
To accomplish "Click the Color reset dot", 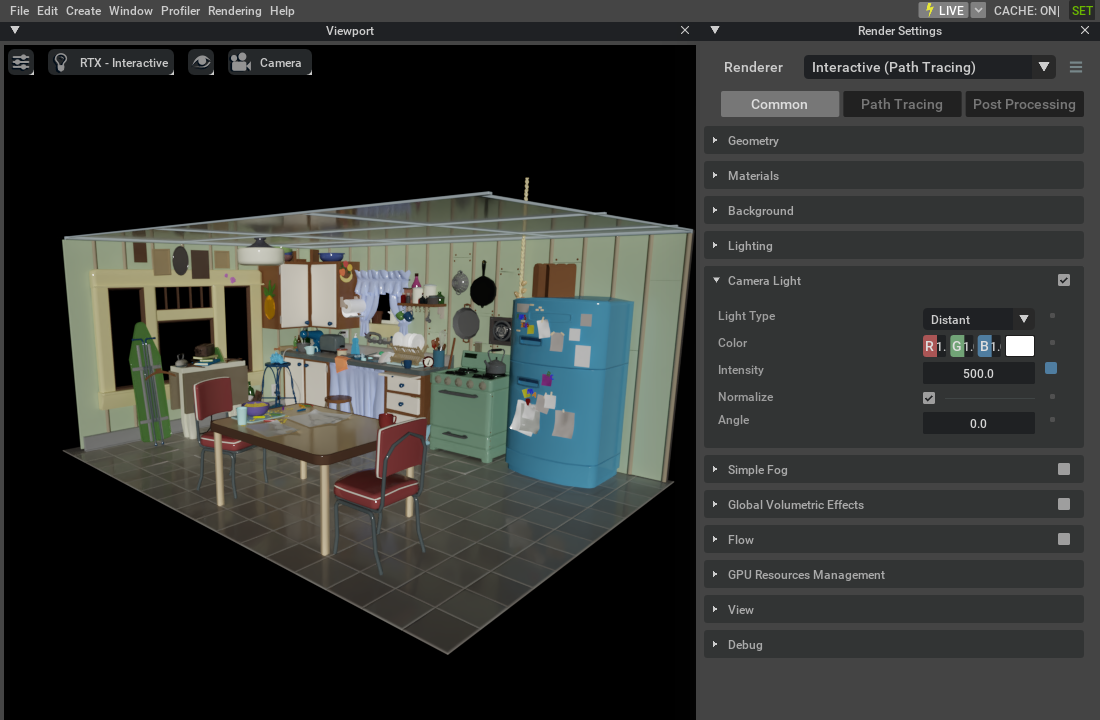I will tap(1052, 342).
